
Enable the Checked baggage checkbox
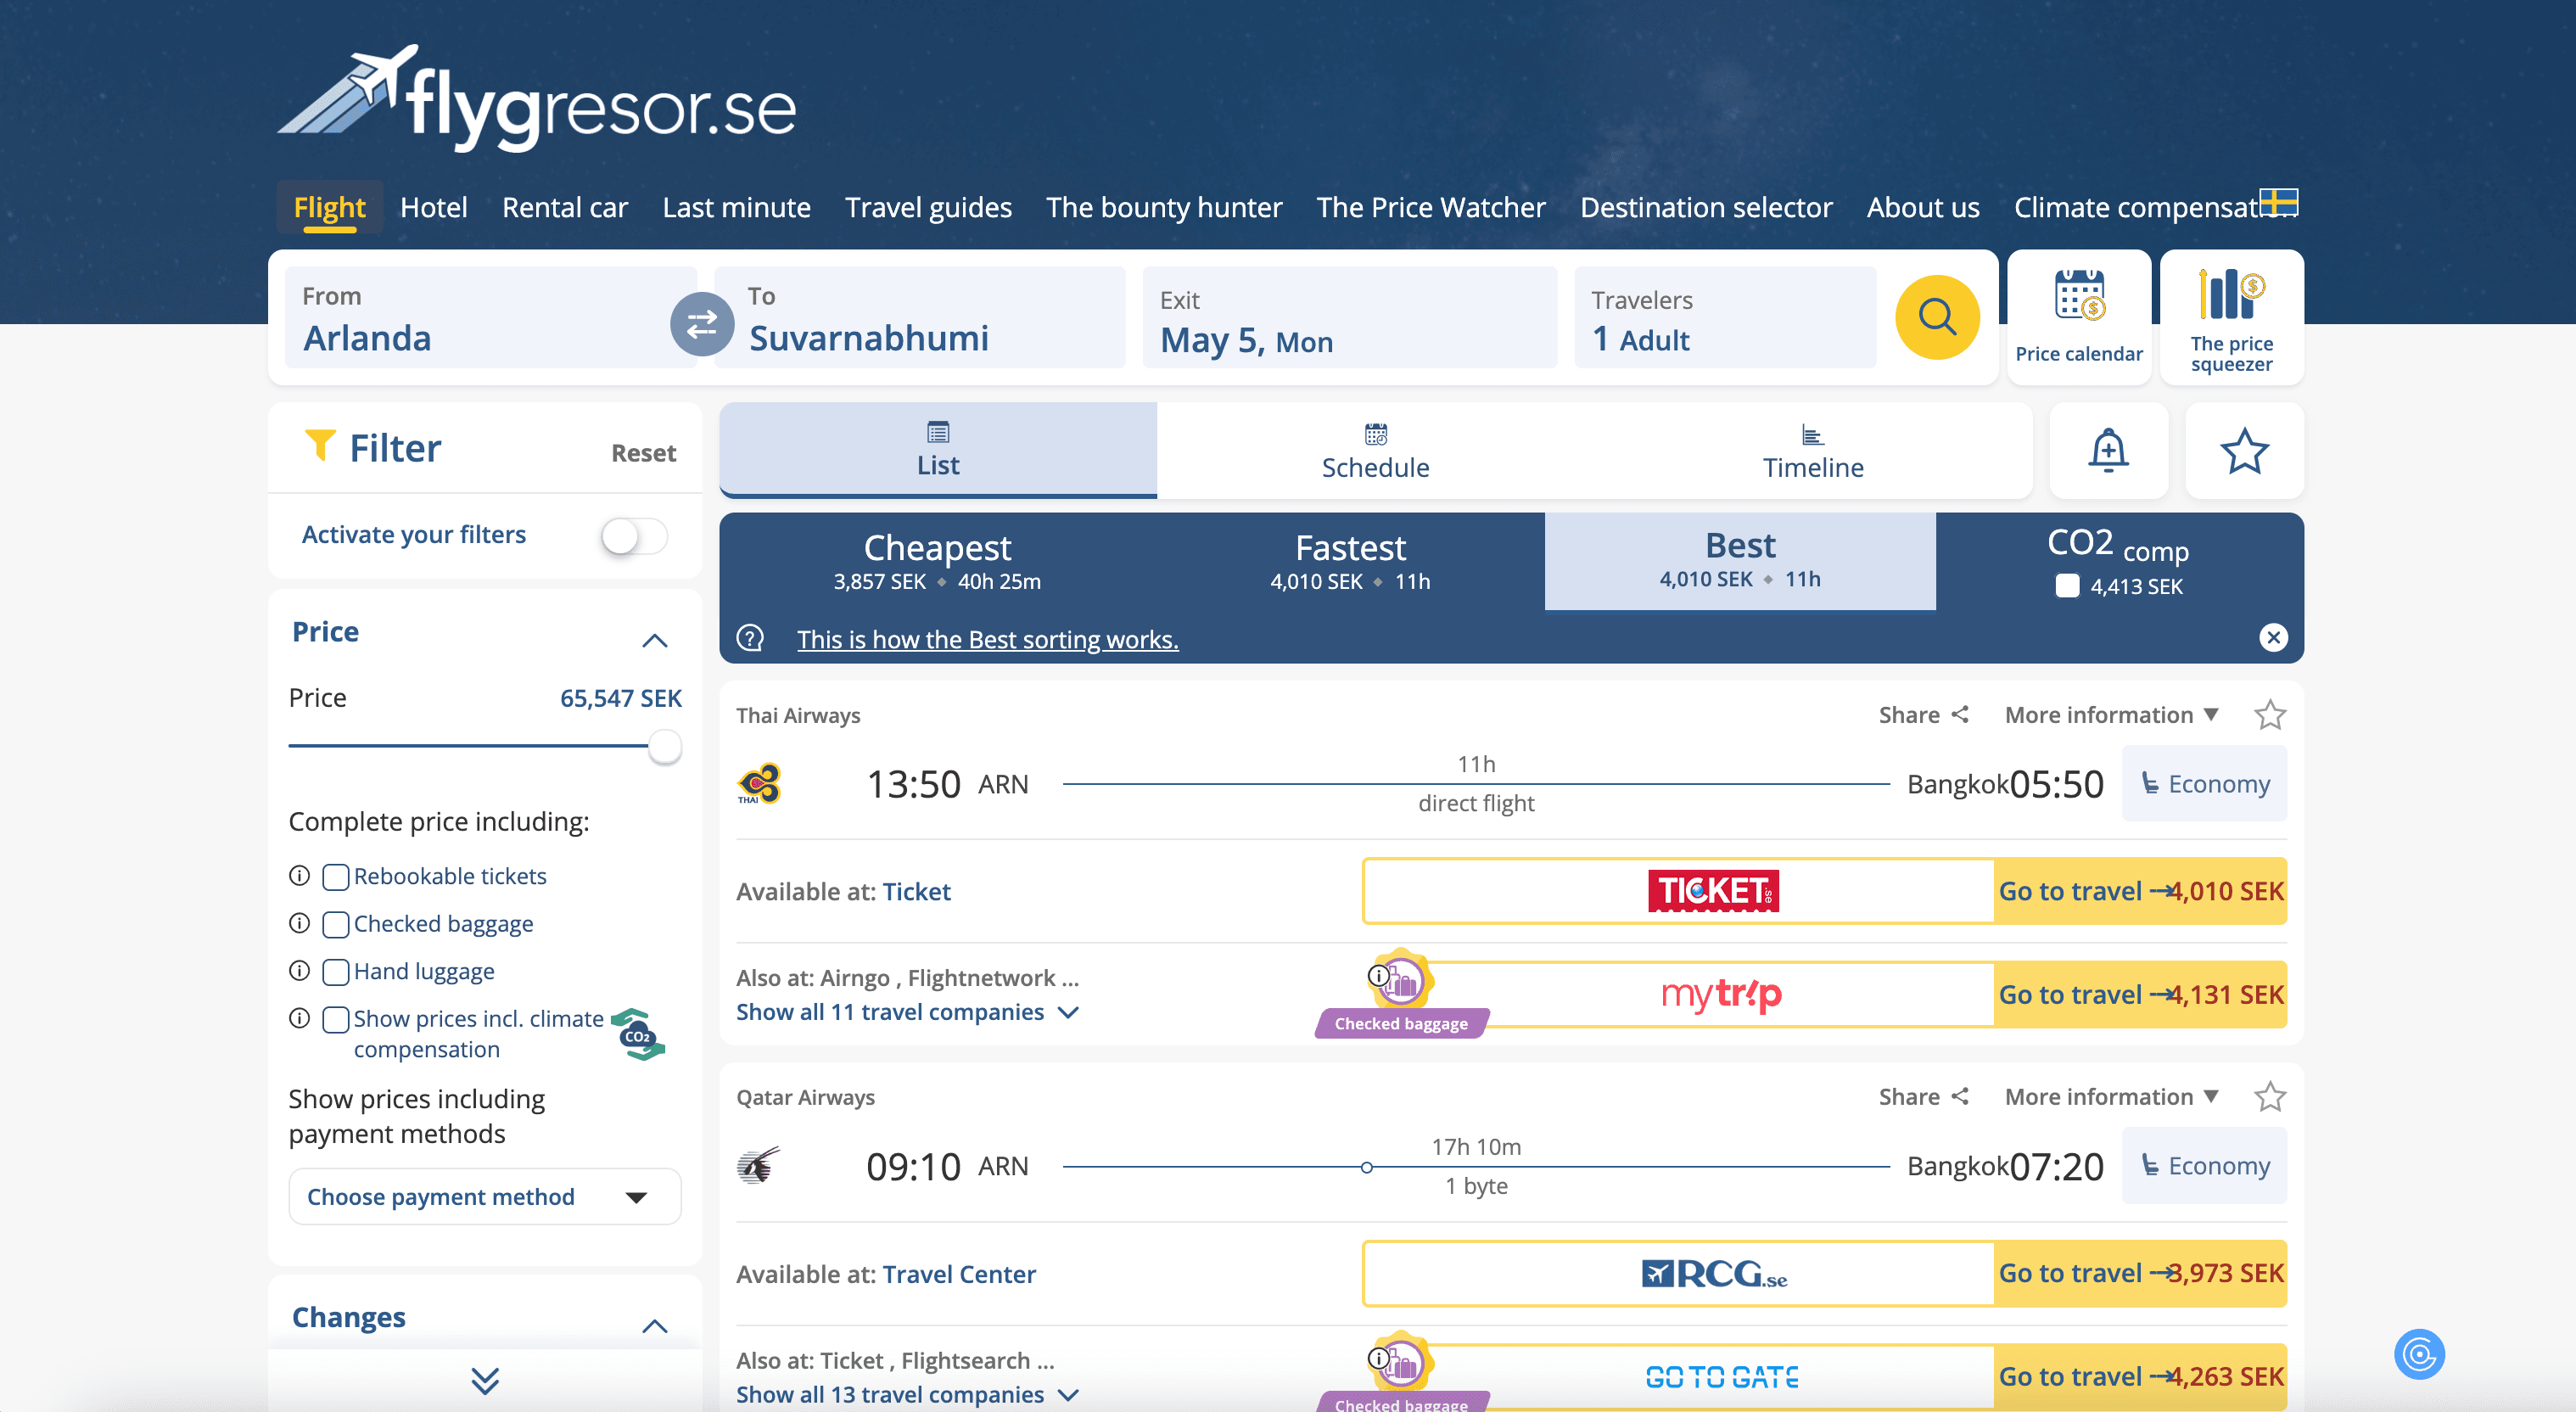pos(336,924)
